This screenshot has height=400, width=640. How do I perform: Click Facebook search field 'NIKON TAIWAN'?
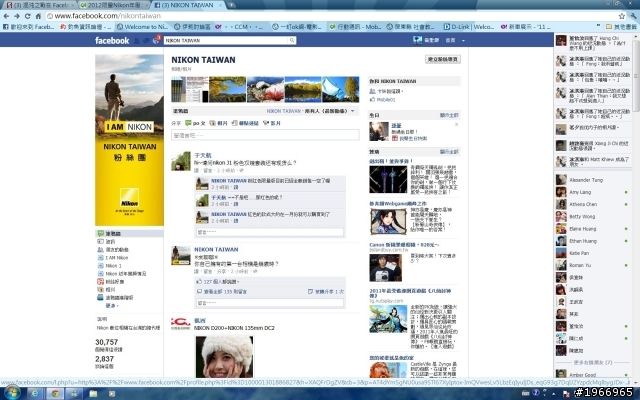[x=227, y=40]
